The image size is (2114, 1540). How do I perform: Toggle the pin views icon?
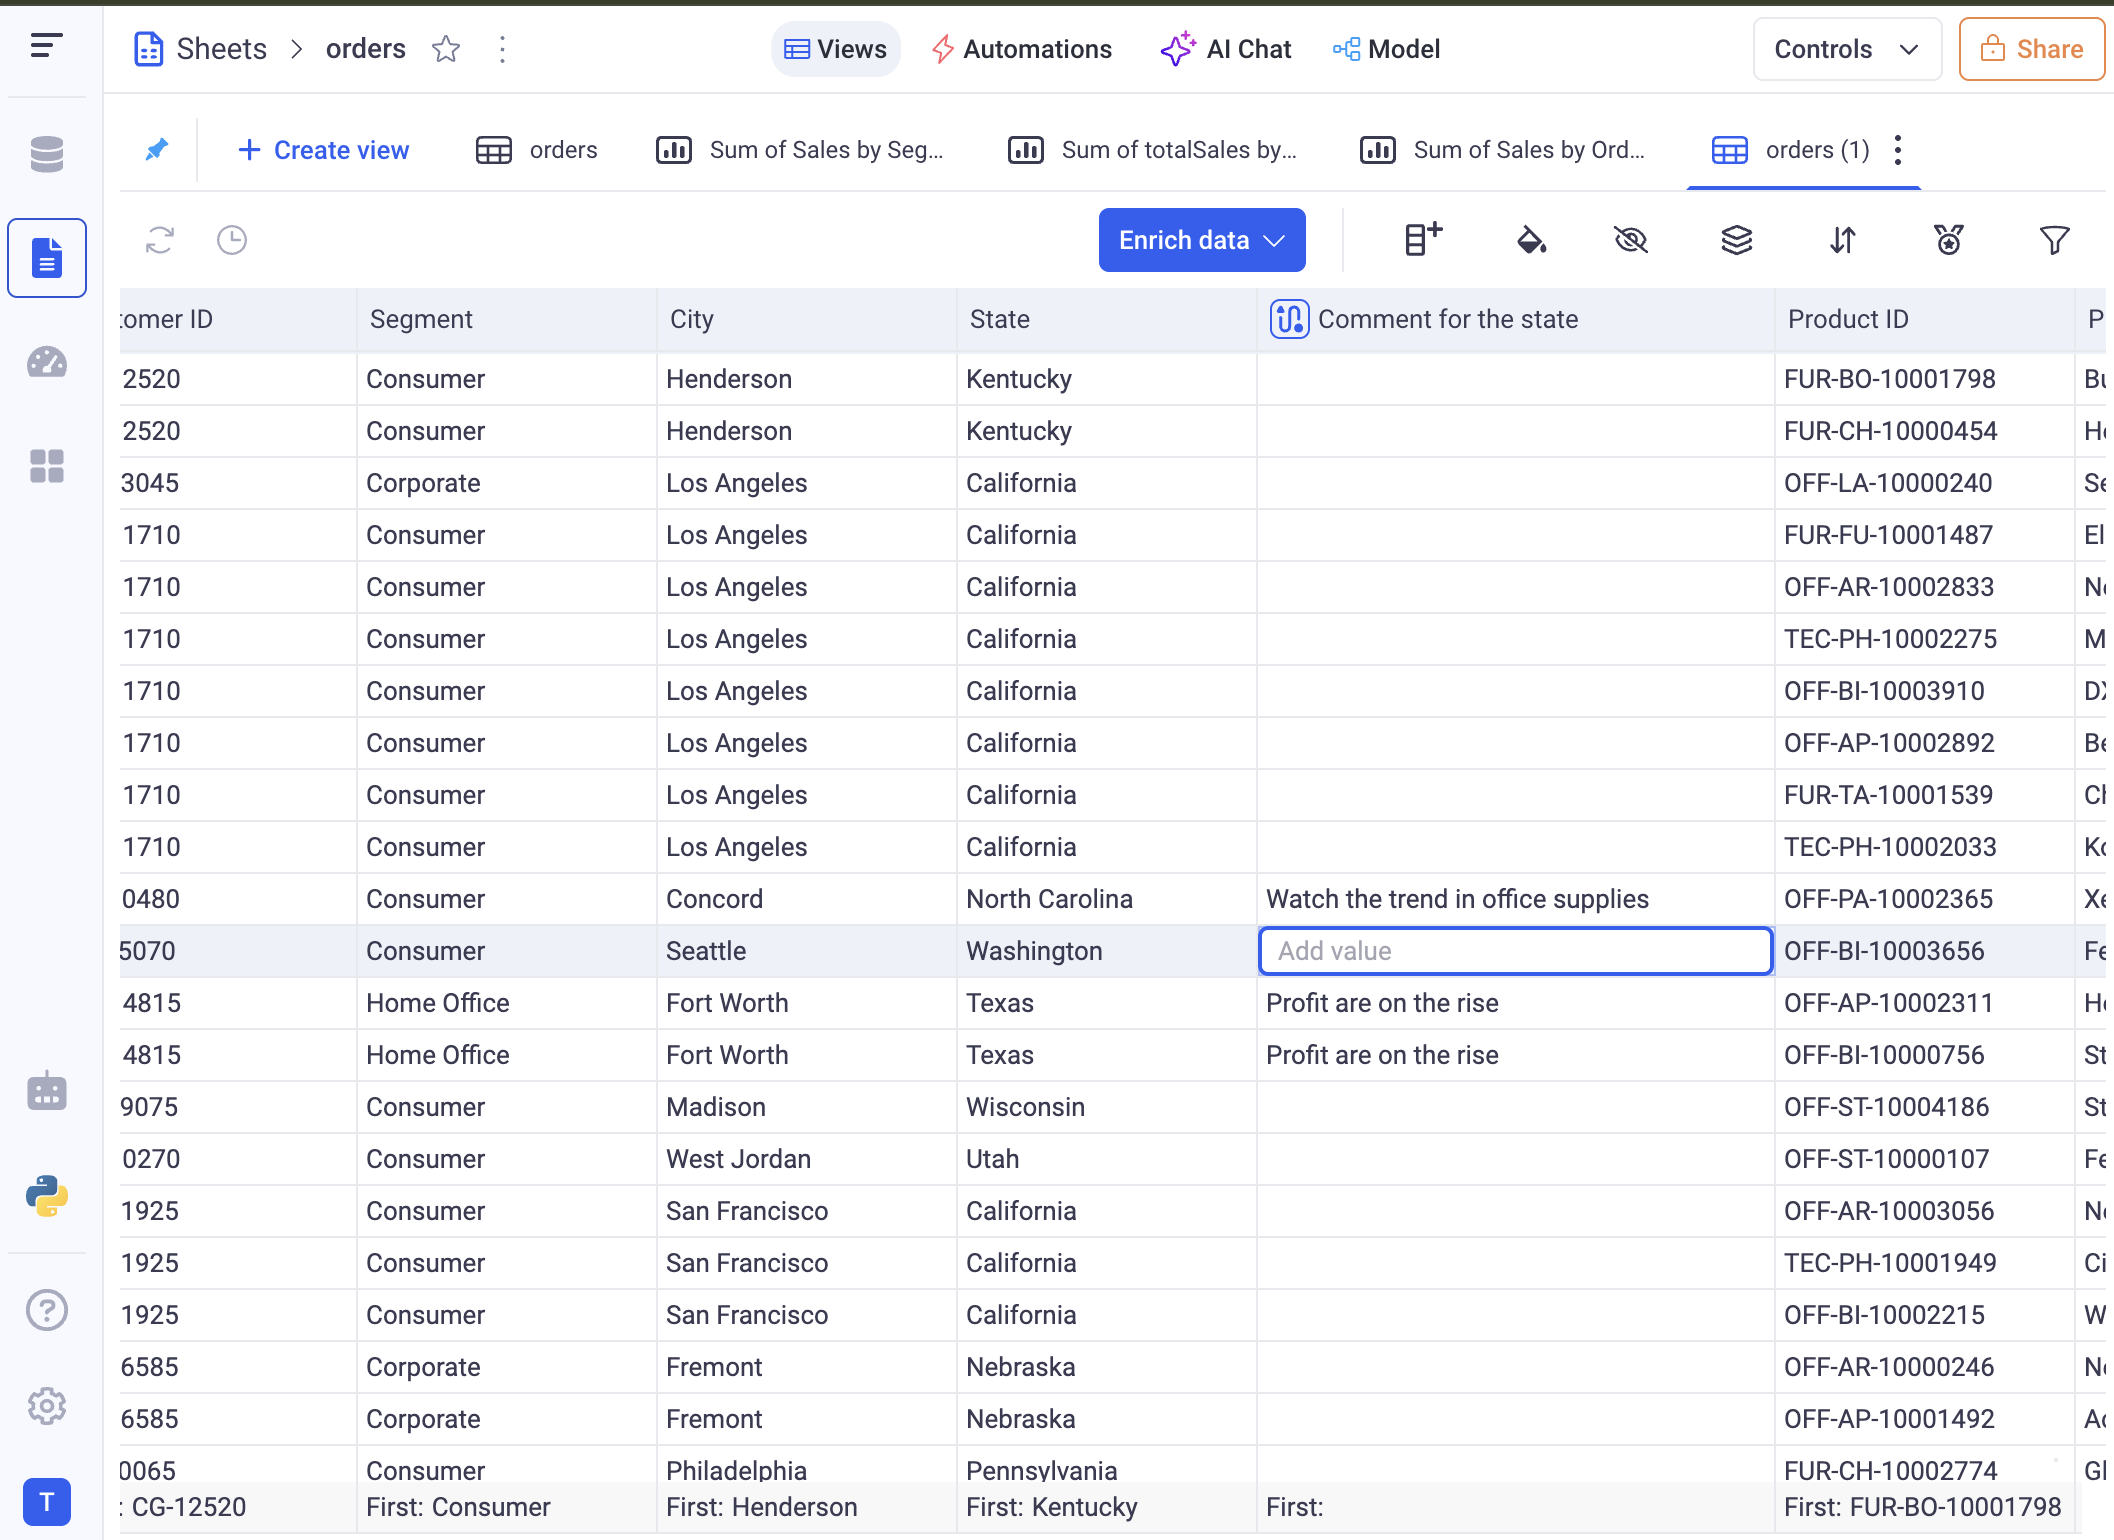point(157,150)
